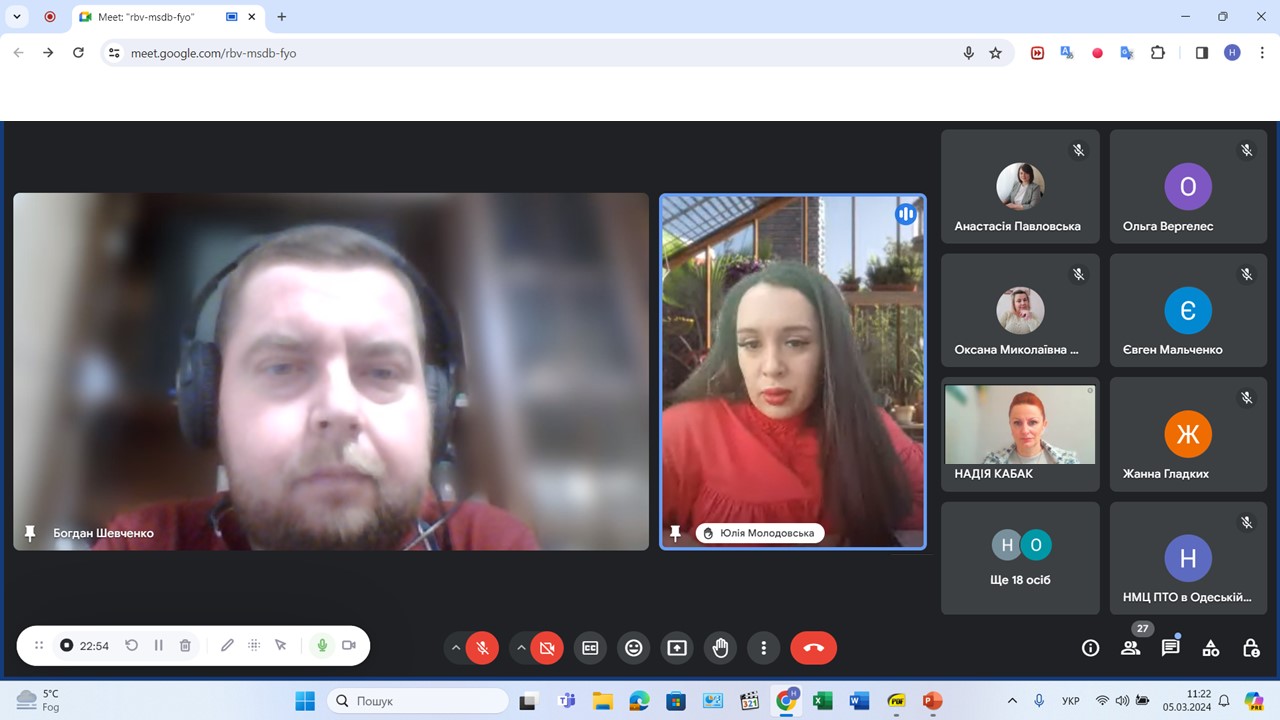
Task: Open the meeting chat panel
Action: click(1170, 648)
